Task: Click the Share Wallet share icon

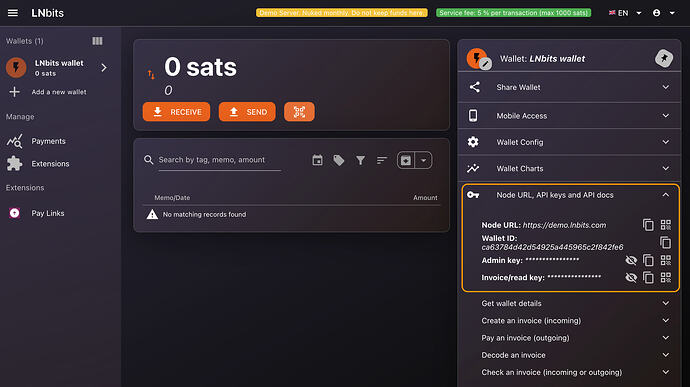Action: (x=474, y=87)
